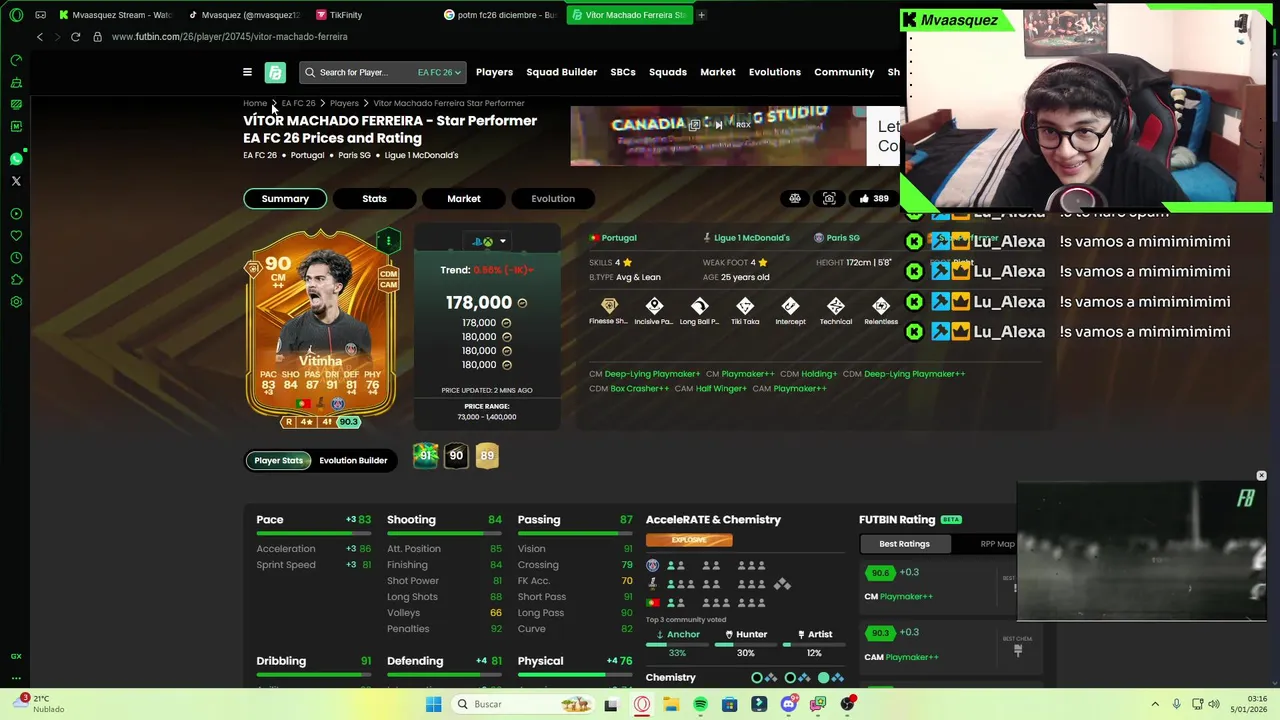Open WhatsApp in the browser sidebar
Screen dimensions: 1280x720
click(16, 159)
